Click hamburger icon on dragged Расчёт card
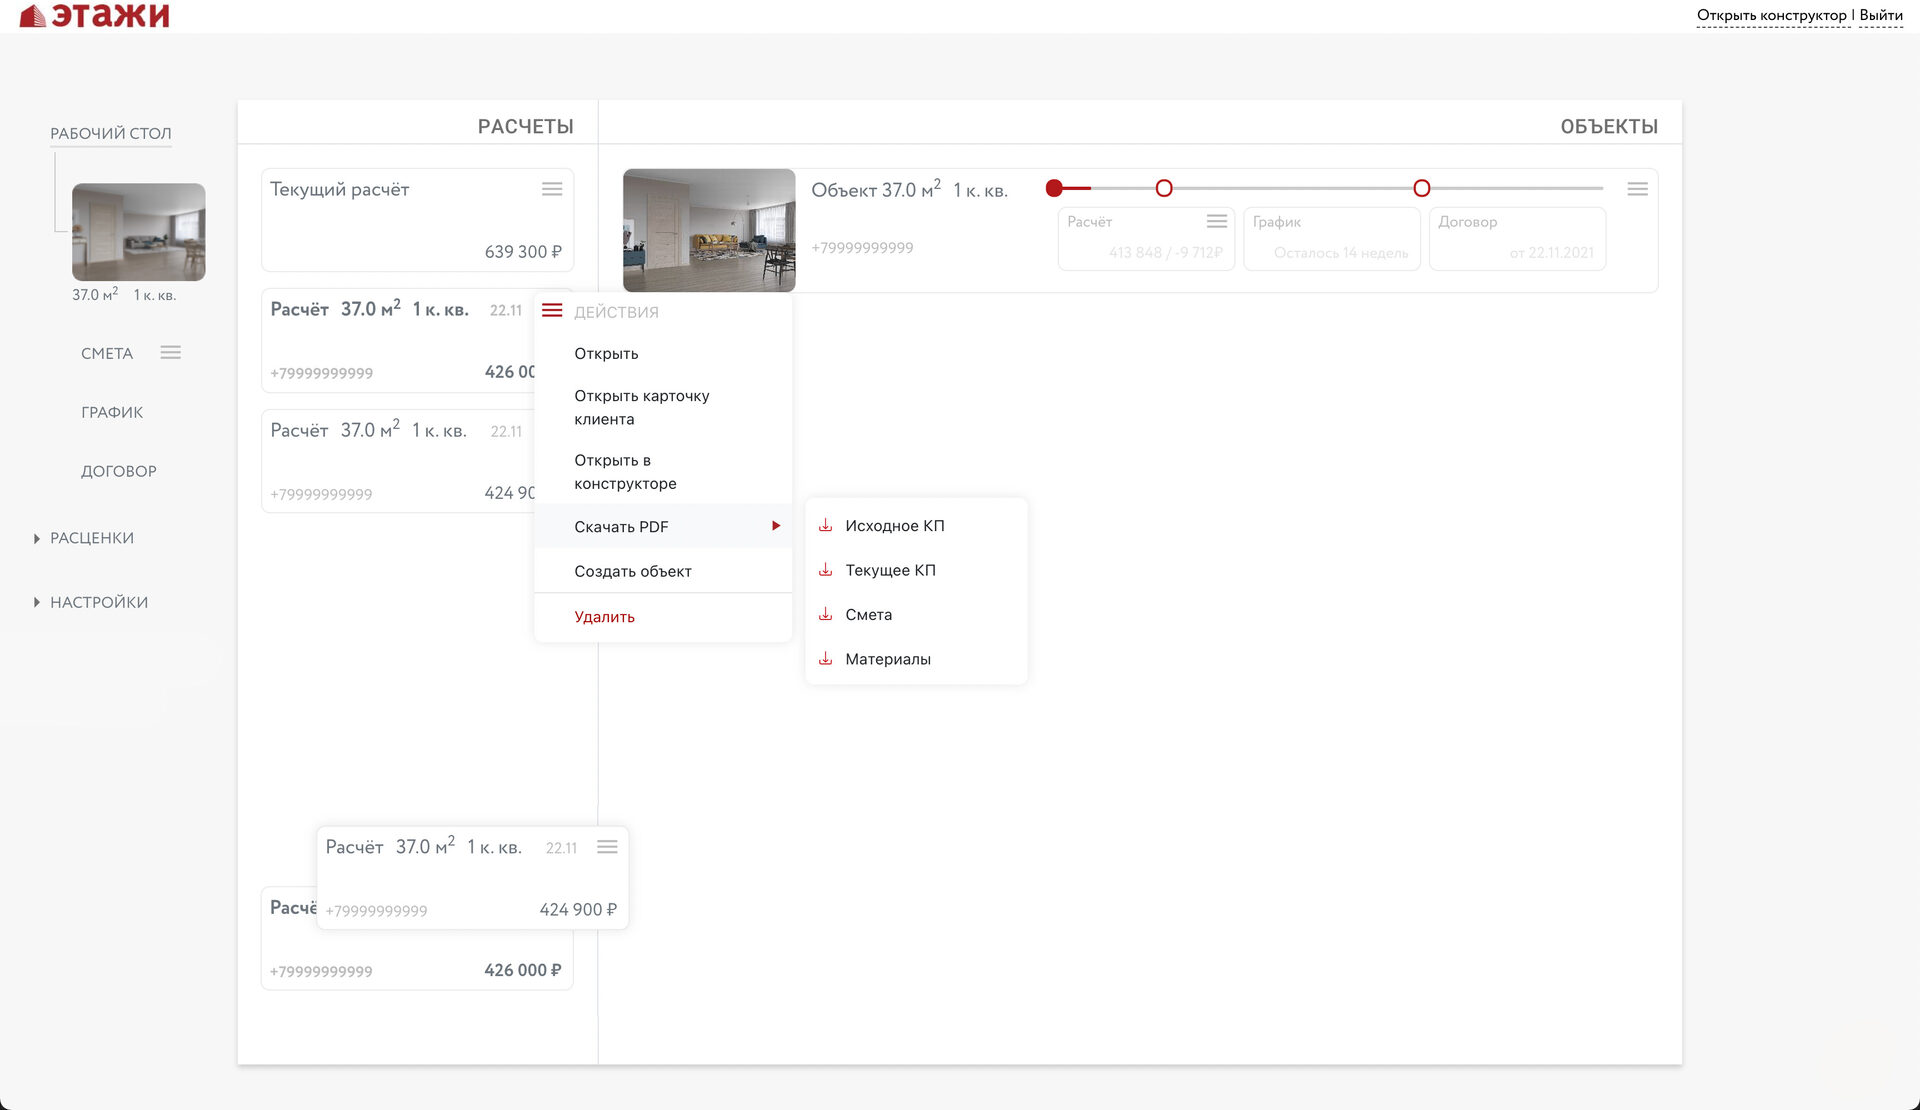Image resolution: width=1920 pixels, height=1110 pixels. (x=607, y=847)
